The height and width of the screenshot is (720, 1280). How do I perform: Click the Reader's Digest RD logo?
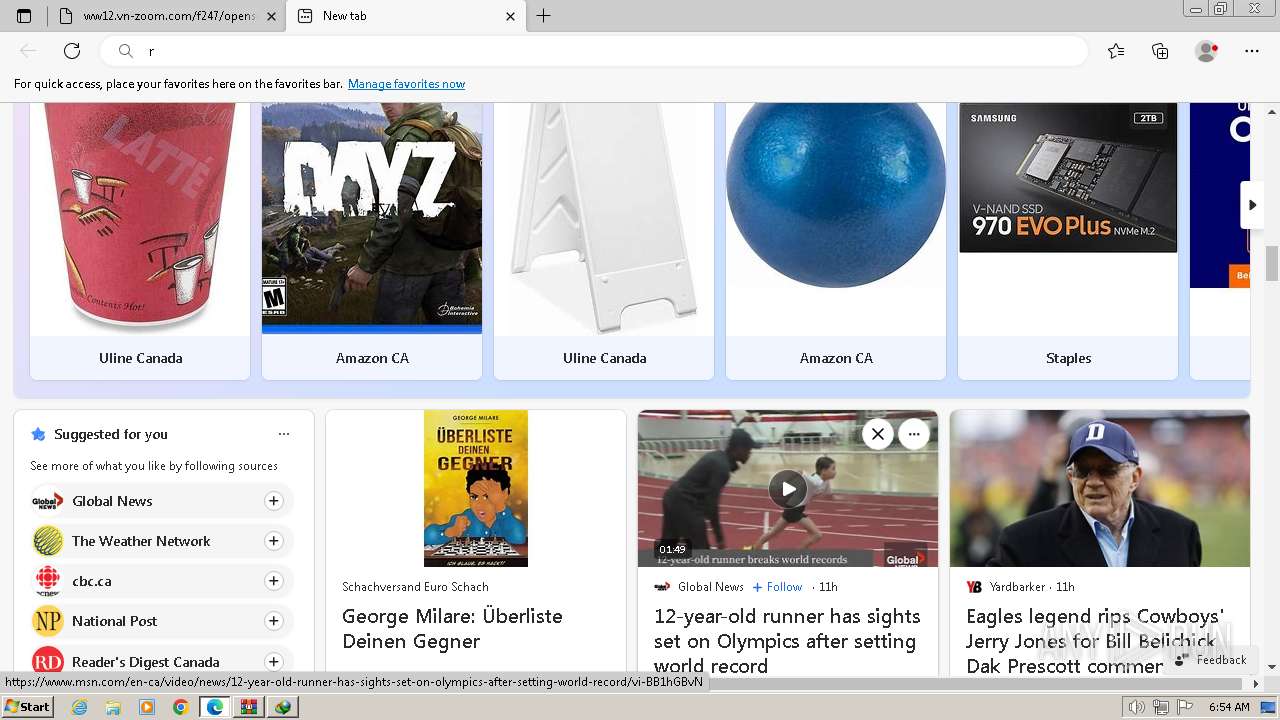point(47,661)
